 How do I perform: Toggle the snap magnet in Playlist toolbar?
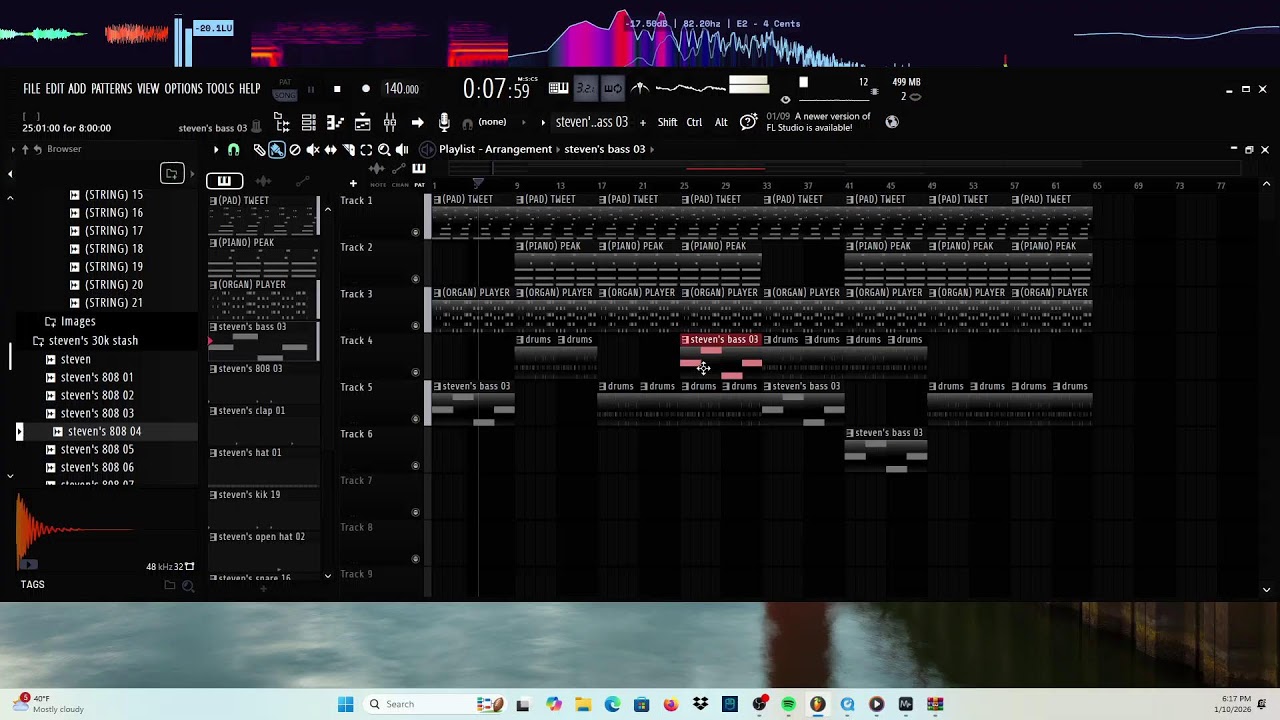click(233, 149)
